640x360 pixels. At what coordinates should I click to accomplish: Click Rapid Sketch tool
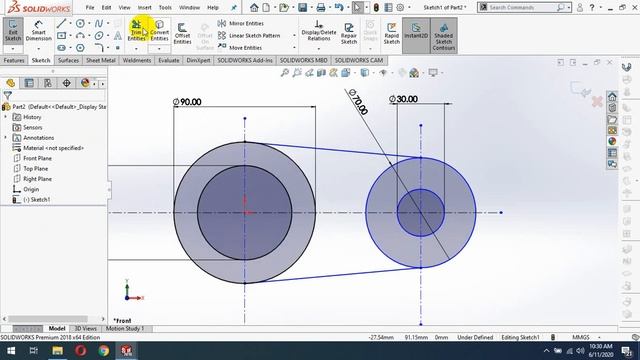391,33
